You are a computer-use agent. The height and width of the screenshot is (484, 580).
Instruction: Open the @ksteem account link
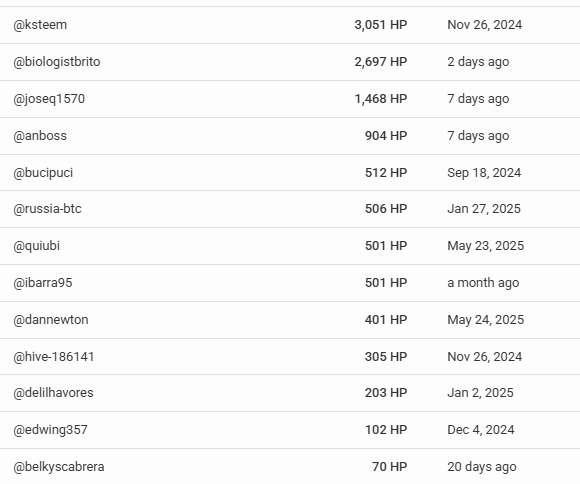coord(40,25)
